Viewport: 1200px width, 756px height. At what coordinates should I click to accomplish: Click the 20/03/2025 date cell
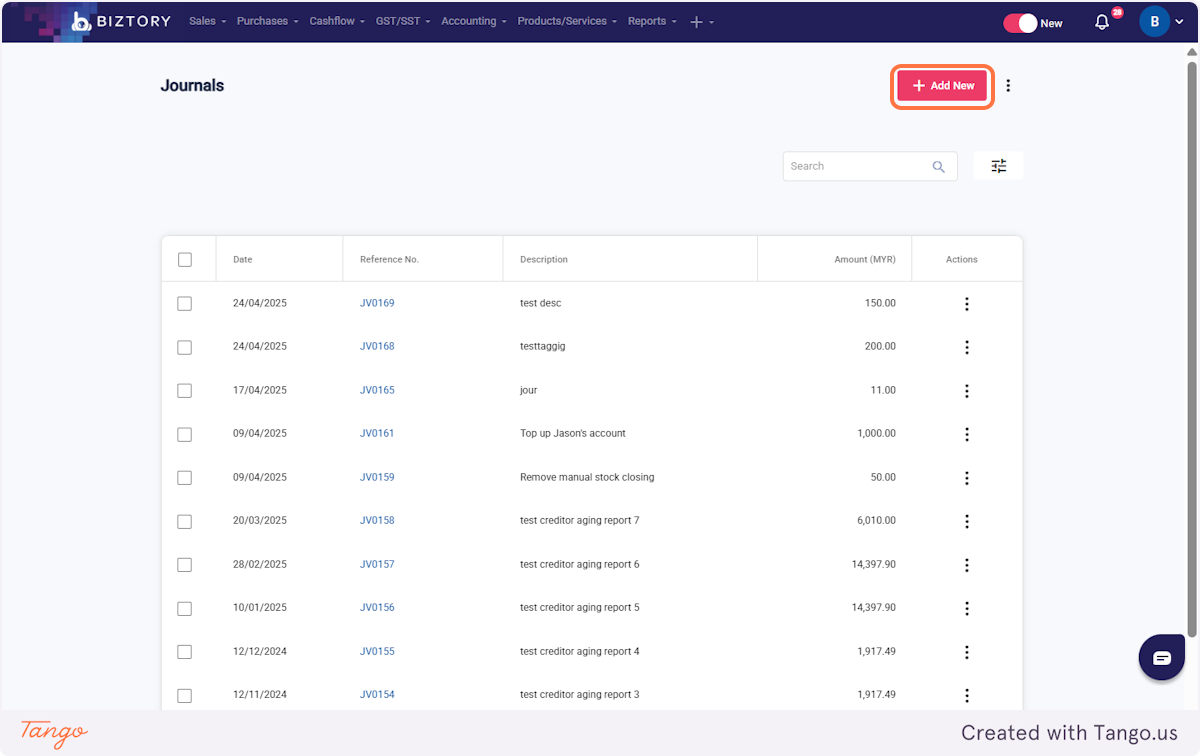260,520
